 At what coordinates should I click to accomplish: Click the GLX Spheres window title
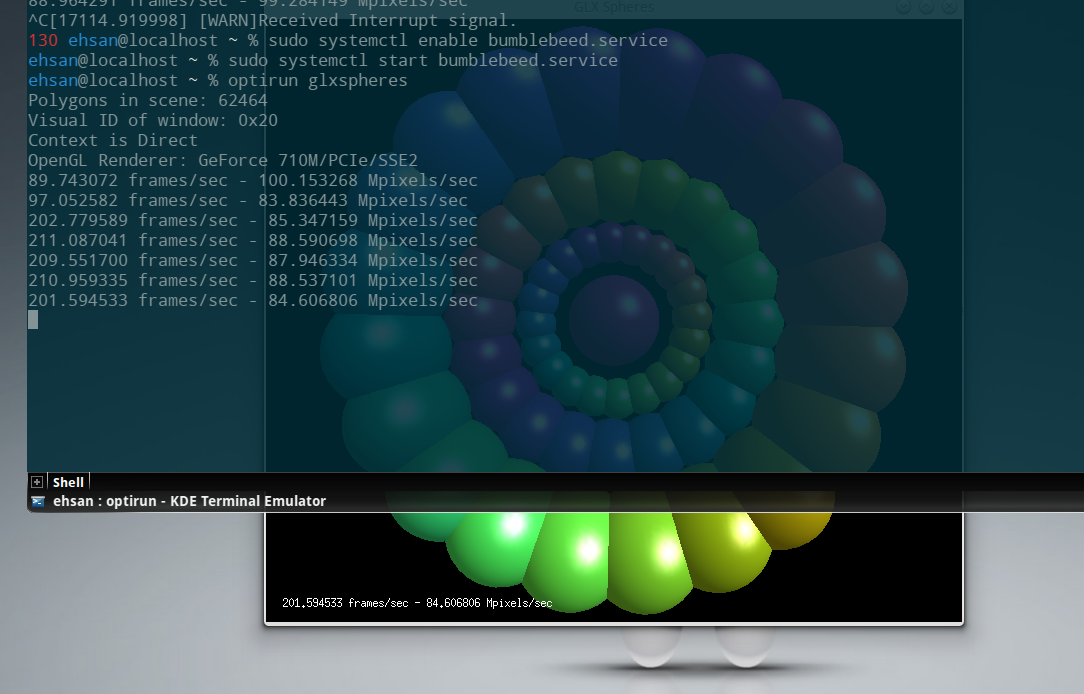pyautogui.click(x=614, y=7)
